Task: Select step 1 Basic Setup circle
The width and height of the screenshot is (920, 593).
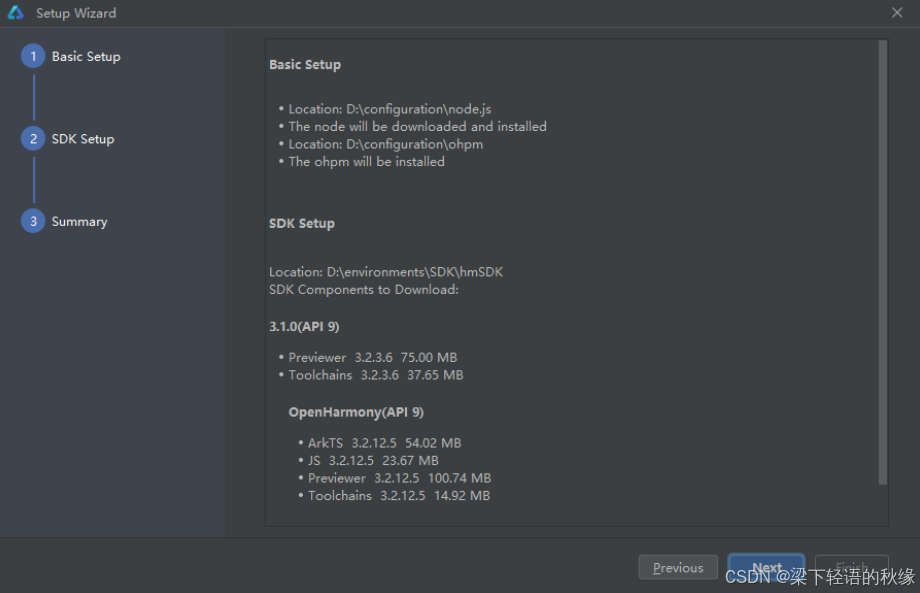Action: [x=33, y=56]
